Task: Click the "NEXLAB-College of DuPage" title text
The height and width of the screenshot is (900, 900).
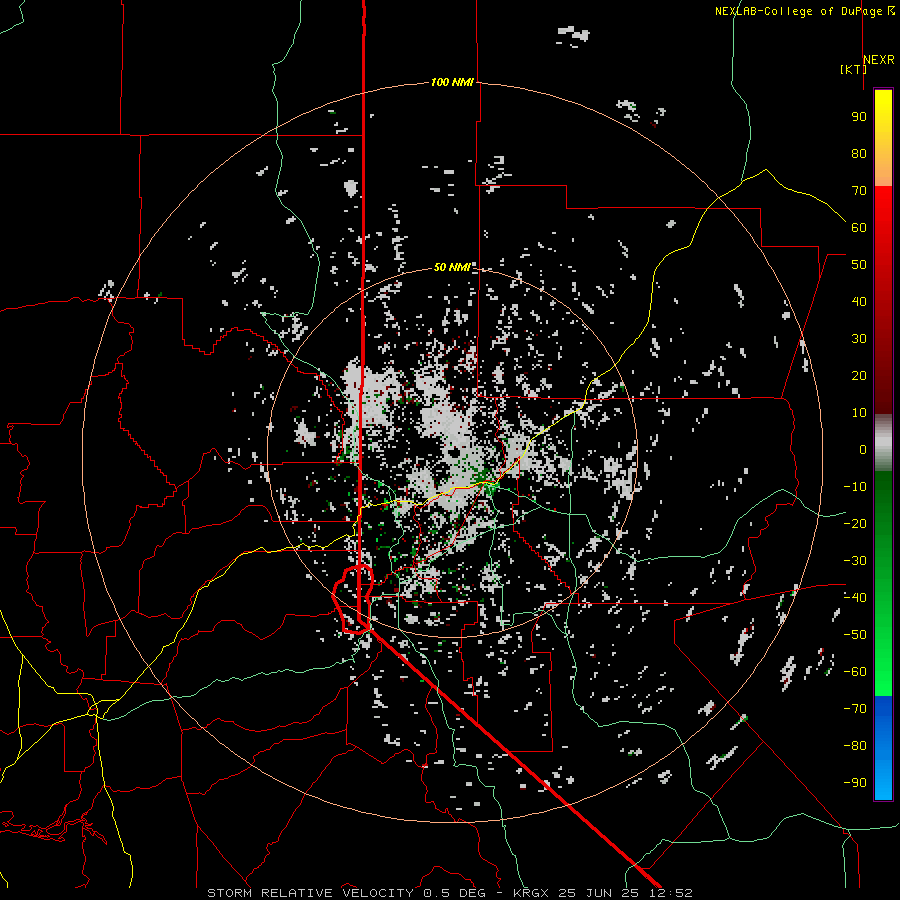Action: click(x=798, y=11)
